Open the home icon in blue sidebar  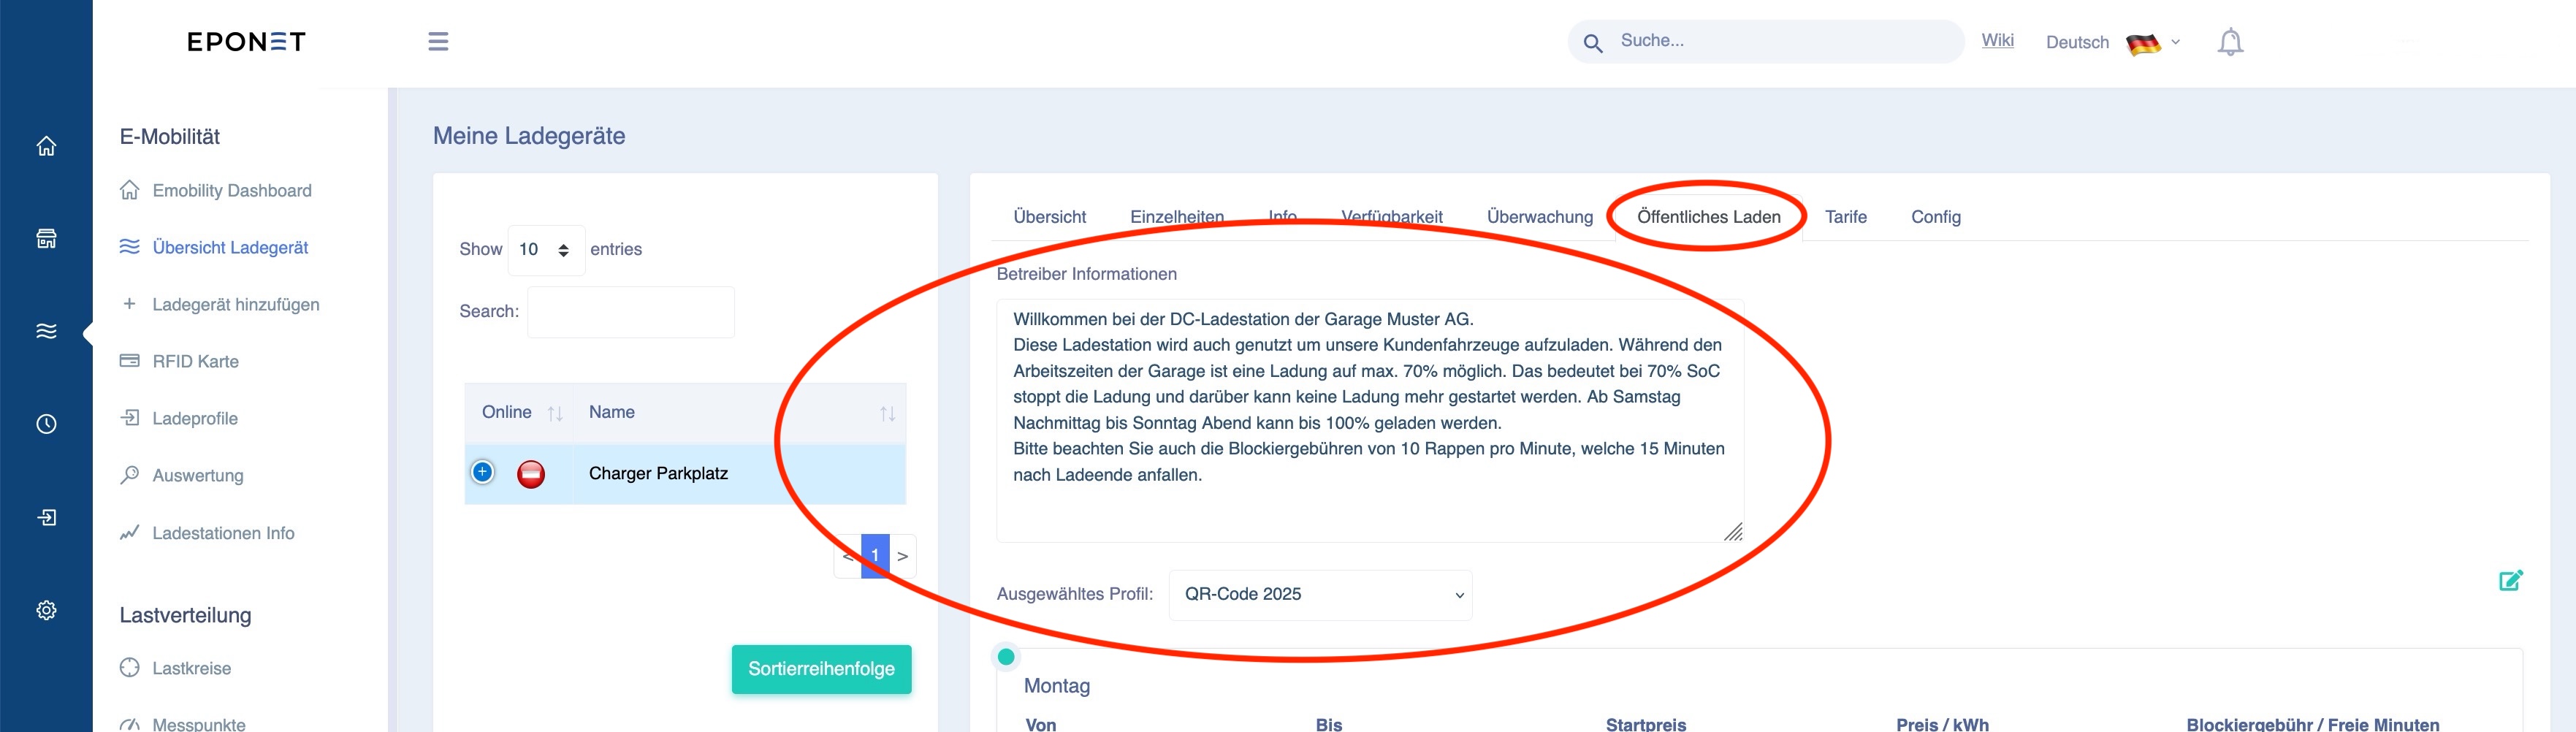(46, 146)
